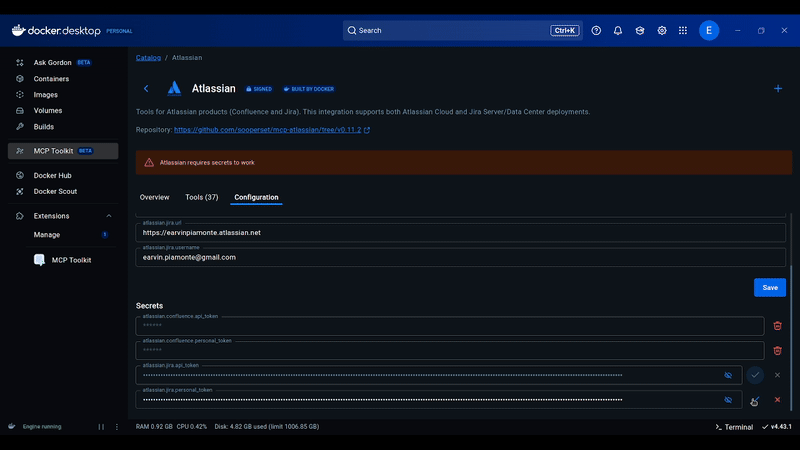The width and height of the screenshot is (800, 450).
Task: Add Atlassian server with plus icon
Action: tap(778, 89)
